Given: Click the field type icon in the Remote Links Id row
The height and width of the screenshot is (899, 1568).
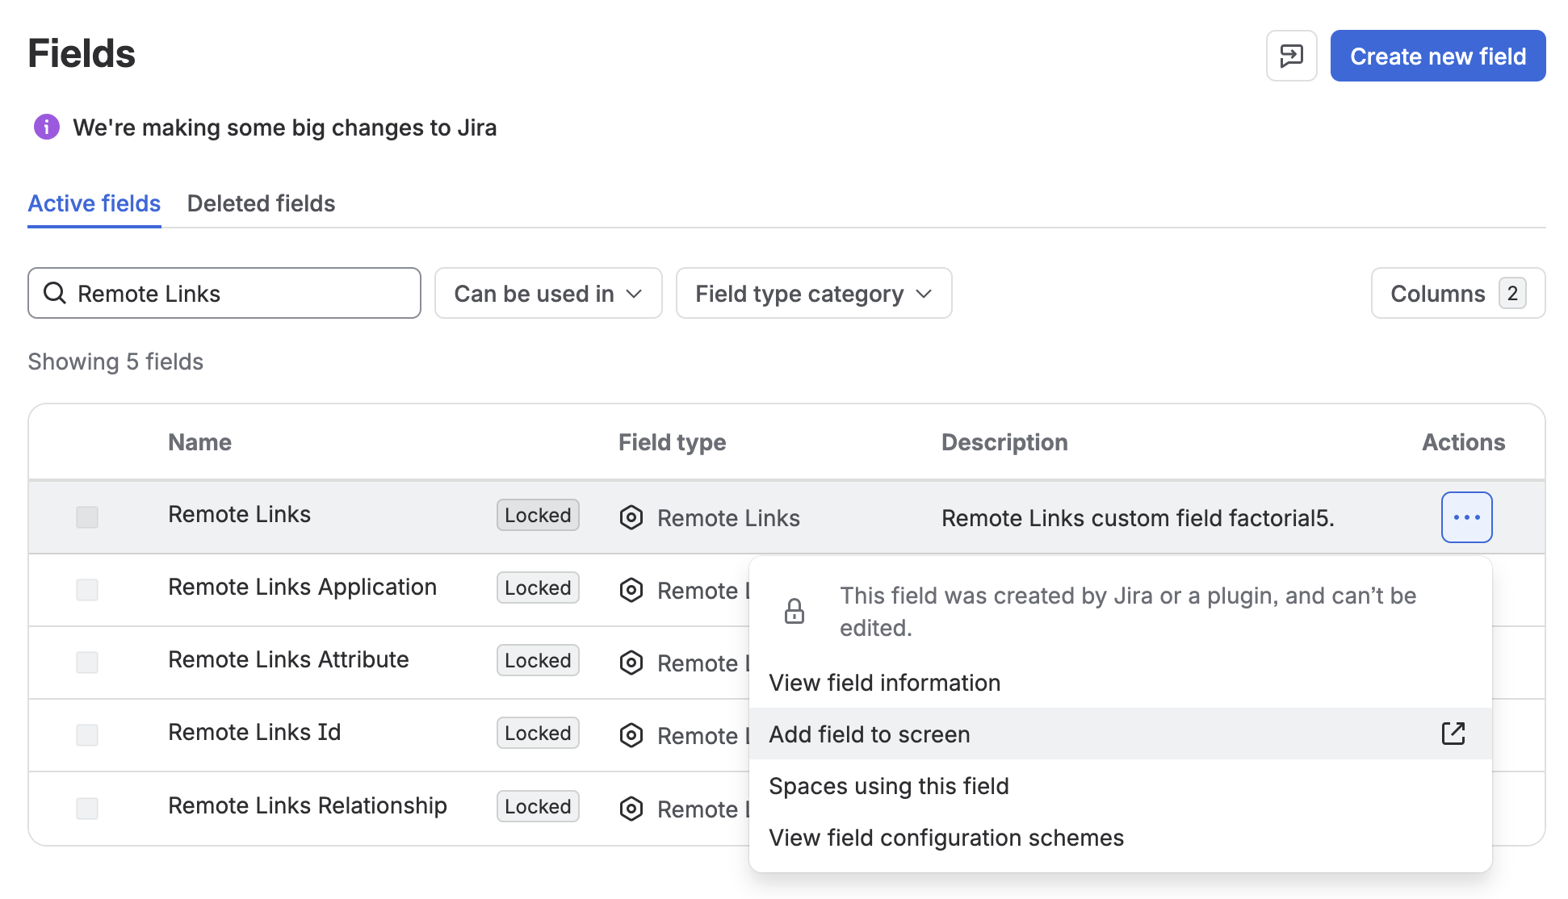Looking at the screenshot, I should click(x=631, y=735).
